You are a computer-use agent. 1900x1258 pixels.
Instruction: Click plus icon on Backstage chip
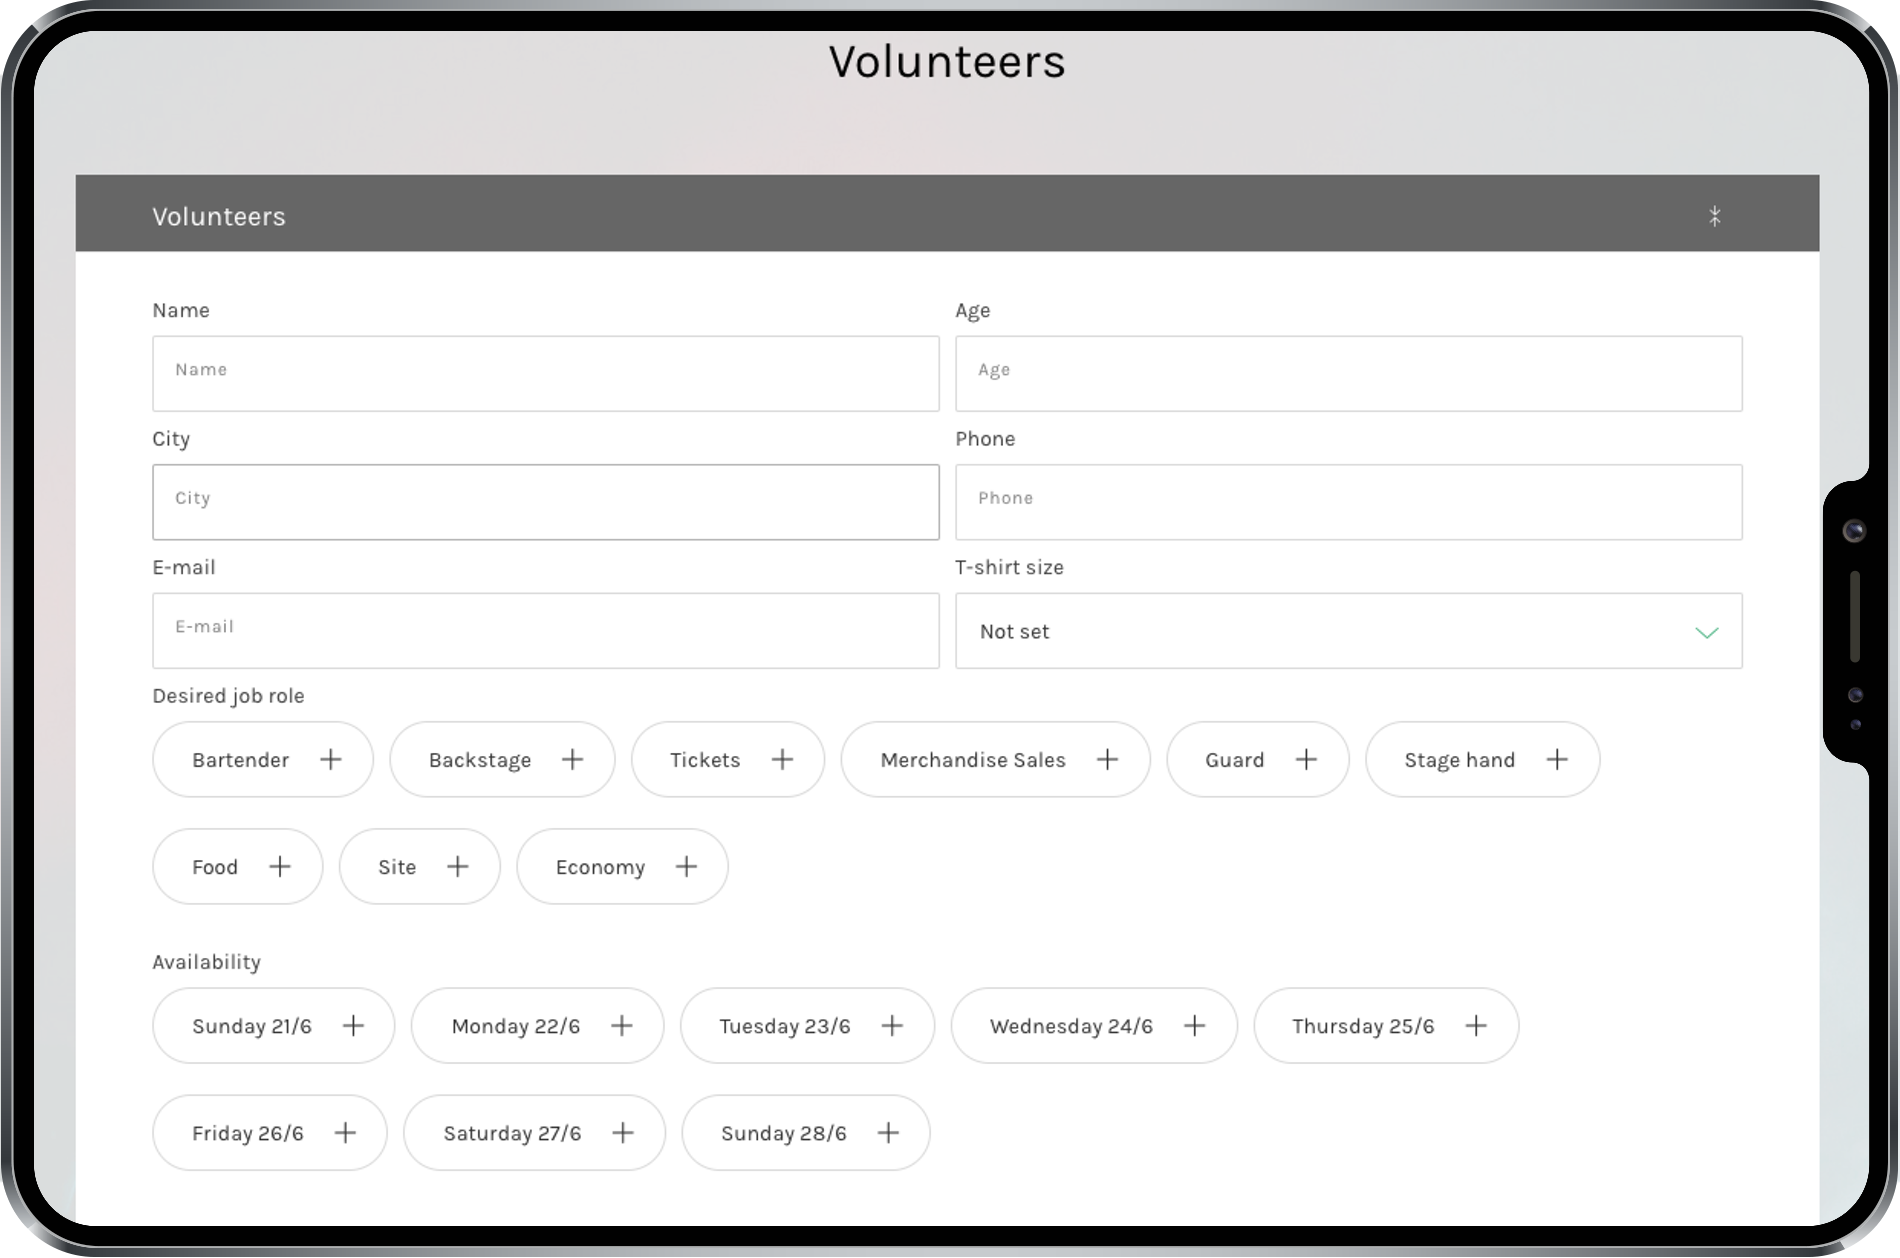tap(572, 760)
